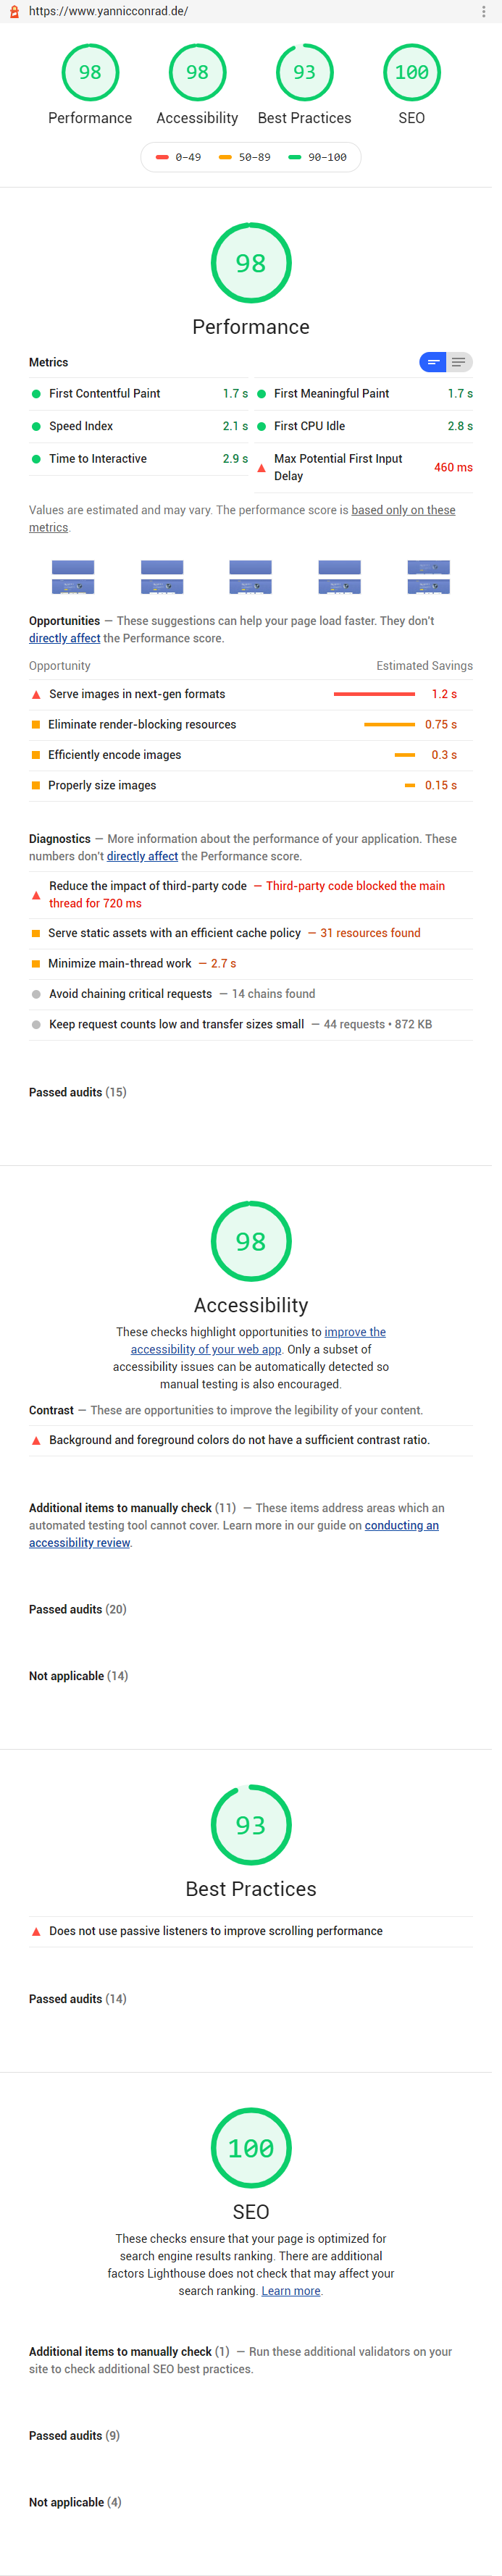Screen dimensions: 502x2576
Task: Select the Accessibility gauge showing 98
Action: click(x=197, y=71)
